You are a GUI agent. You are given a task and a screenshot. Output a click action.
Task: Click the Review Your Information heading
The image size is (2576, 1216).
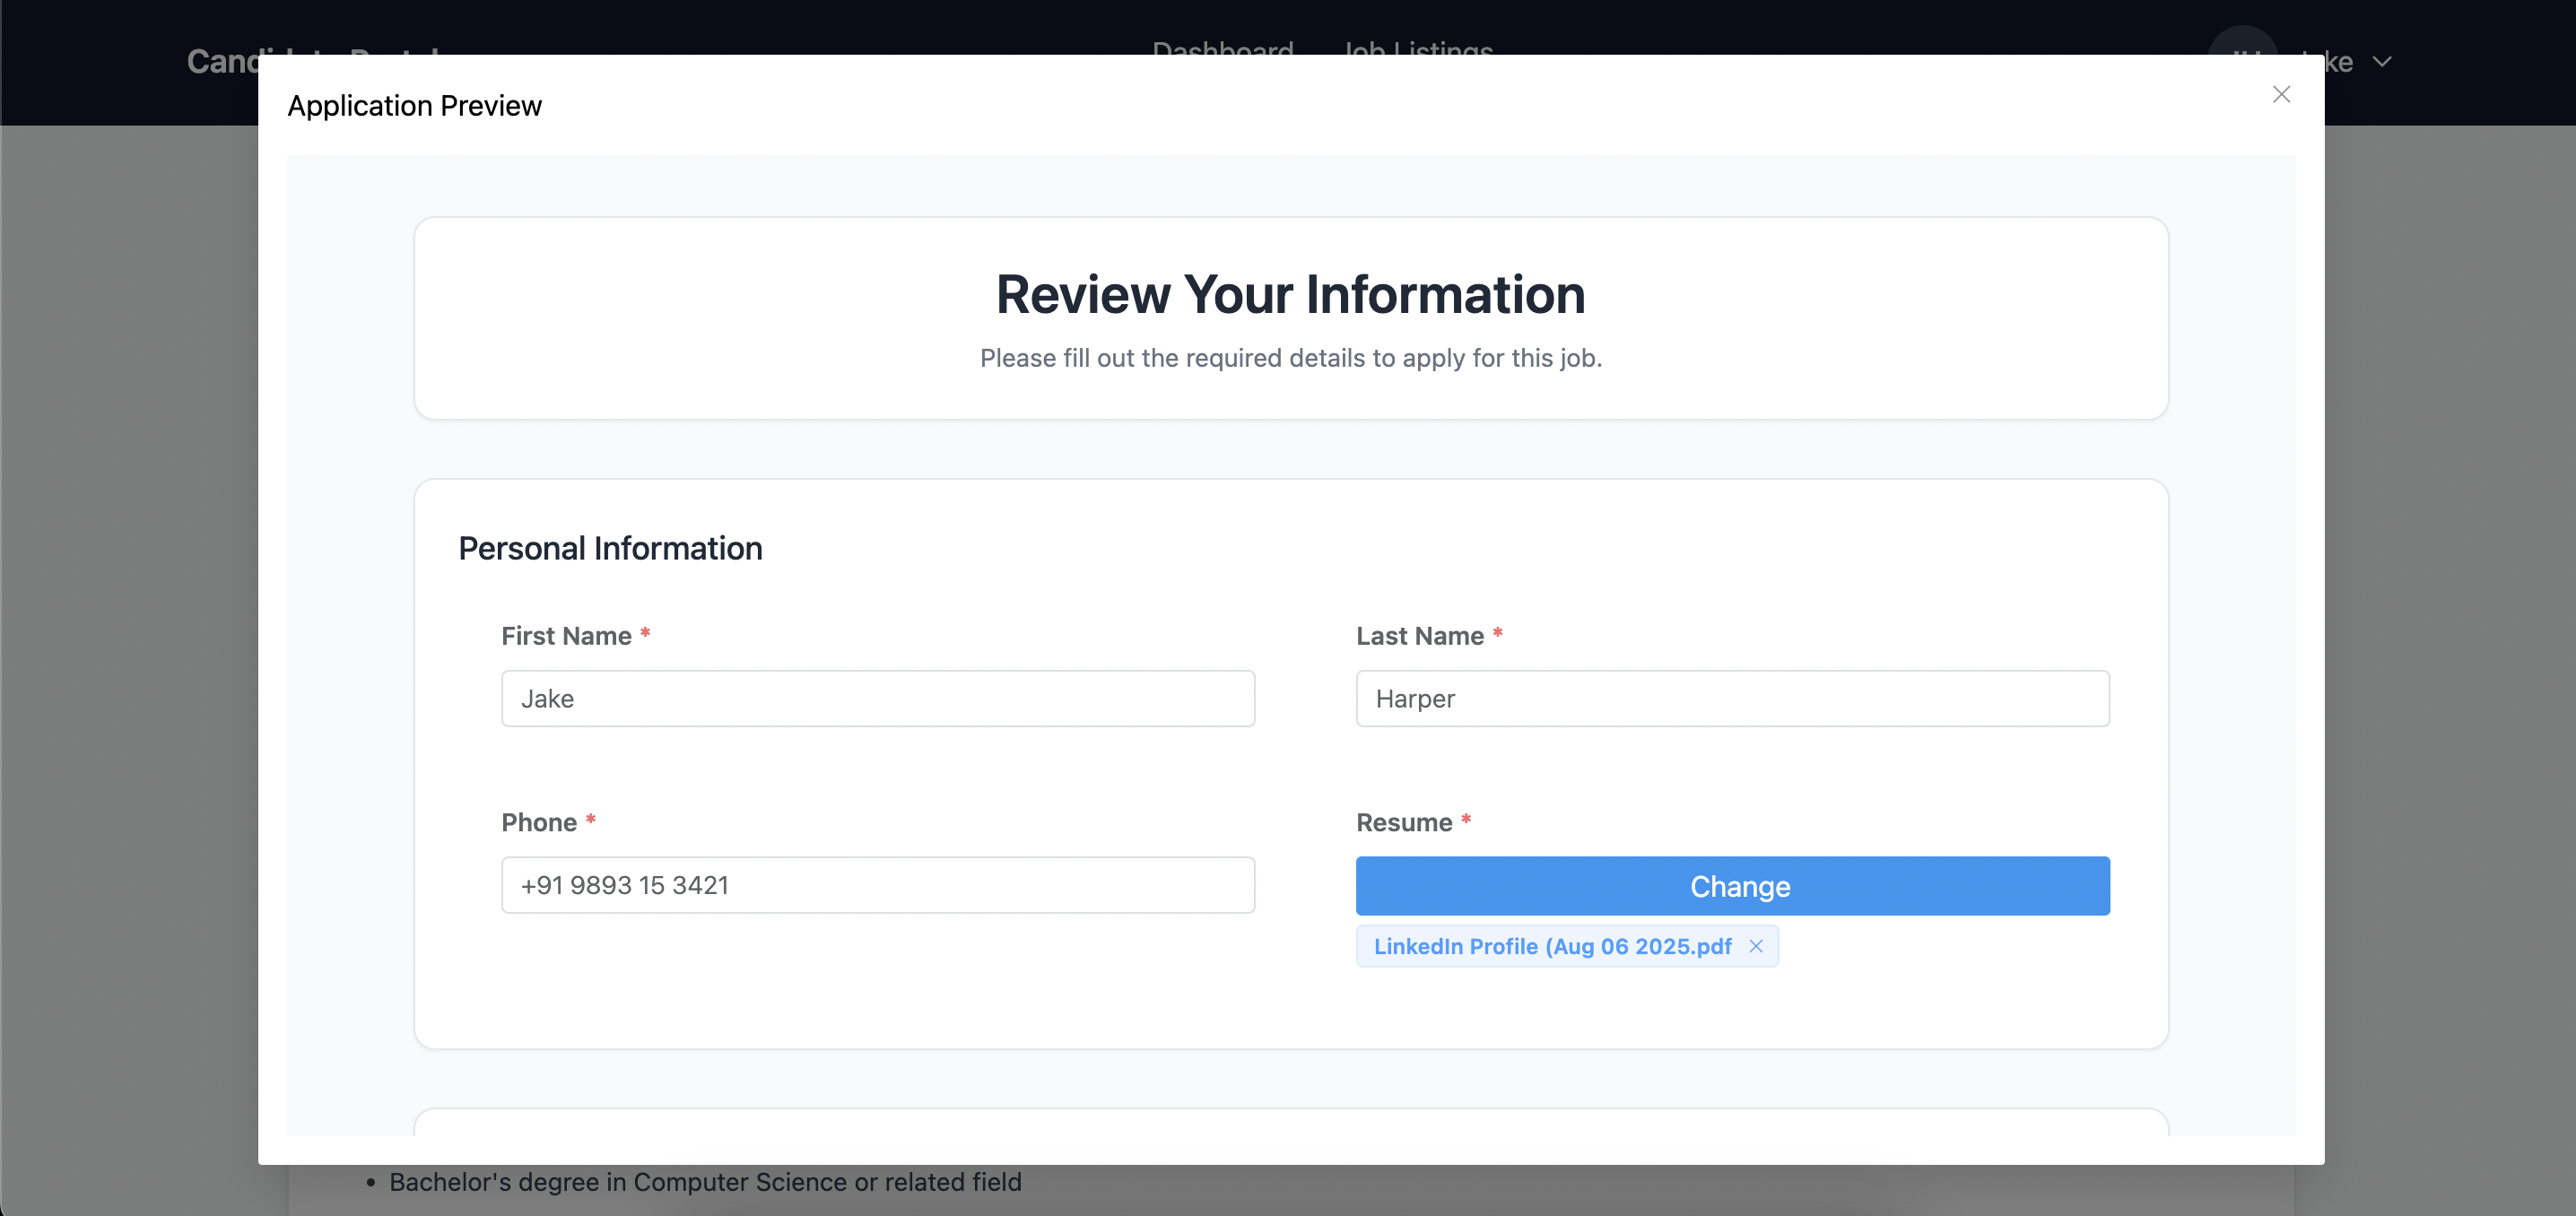pyautogui.click(x=1290, y=295)
